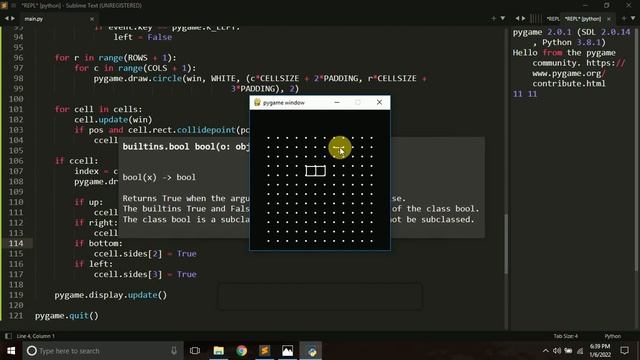Screen dimensions: 640x360
Task: Click the drawn double-box cell in pygame window
Action: point(316,171)
